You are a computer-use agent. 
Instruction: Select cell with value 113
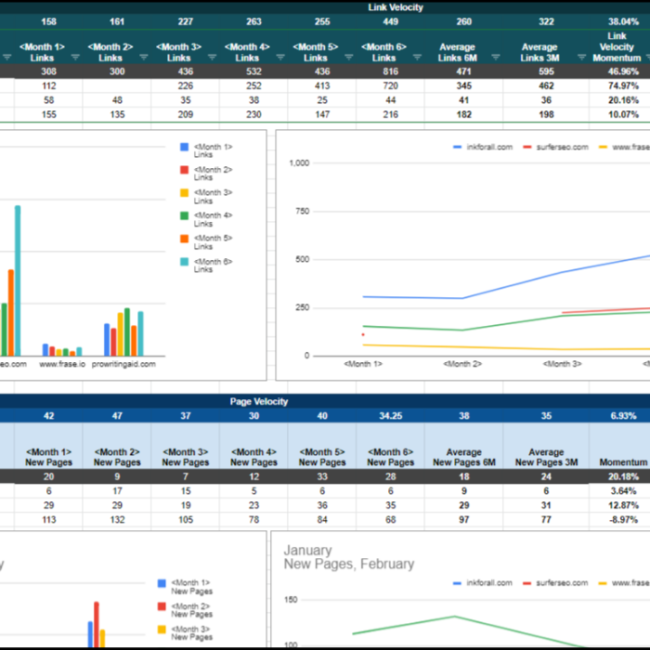(x=49, y=520)
